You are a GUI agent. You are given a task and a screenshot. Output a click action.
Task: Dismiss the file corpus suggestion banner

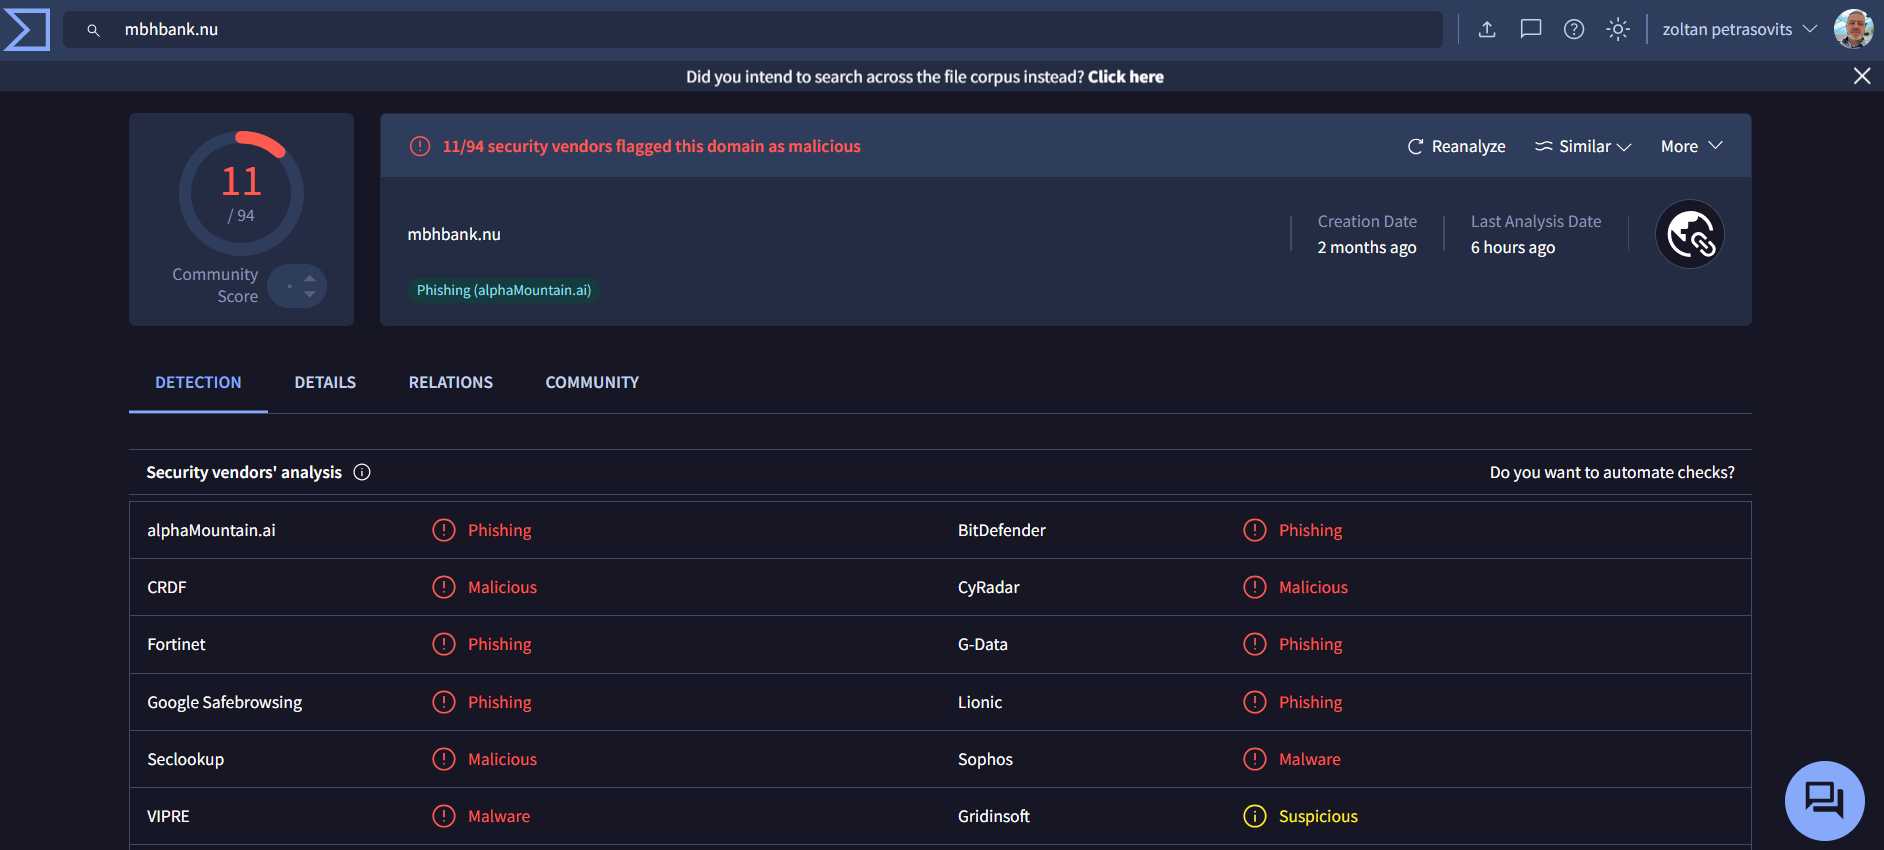pos(1861,76)
